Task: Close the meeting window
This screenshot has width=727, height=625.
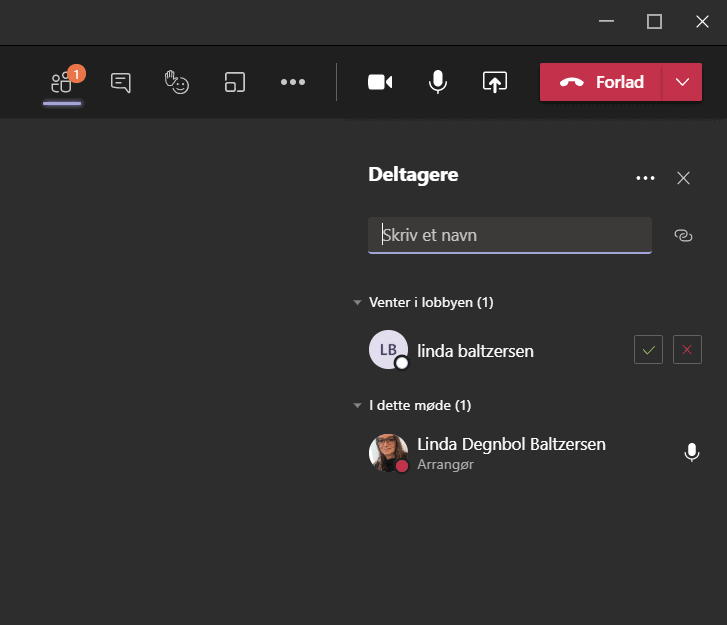Action: point(702,21)
